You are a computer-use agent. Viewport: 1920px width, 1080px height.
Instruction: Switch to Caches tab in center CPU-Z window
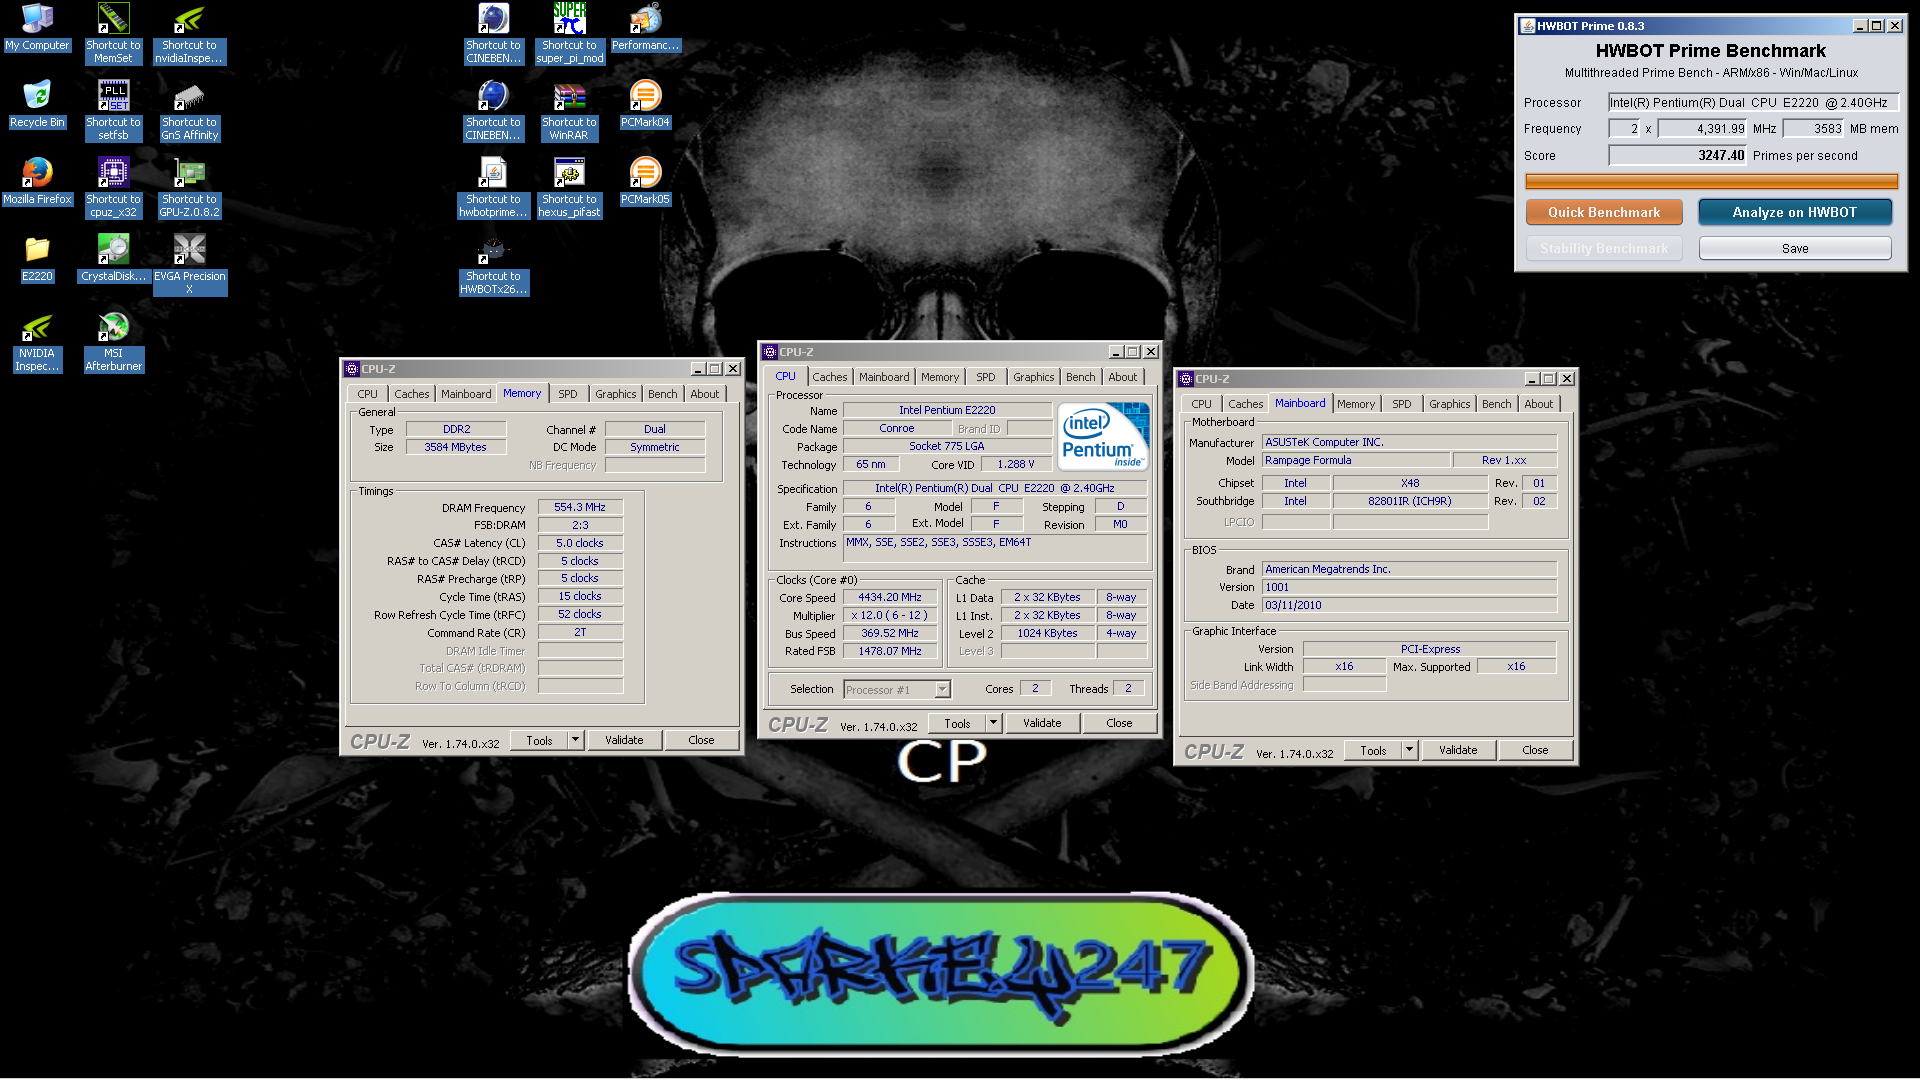pos(829,377)
